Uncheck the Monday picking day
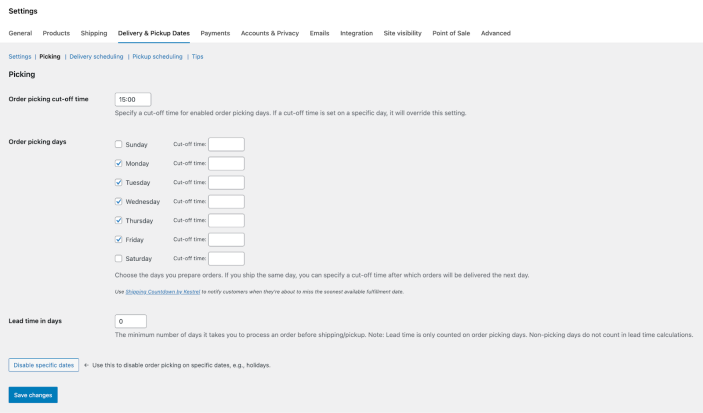Screen dimensions: 703x413 [119, 163]
